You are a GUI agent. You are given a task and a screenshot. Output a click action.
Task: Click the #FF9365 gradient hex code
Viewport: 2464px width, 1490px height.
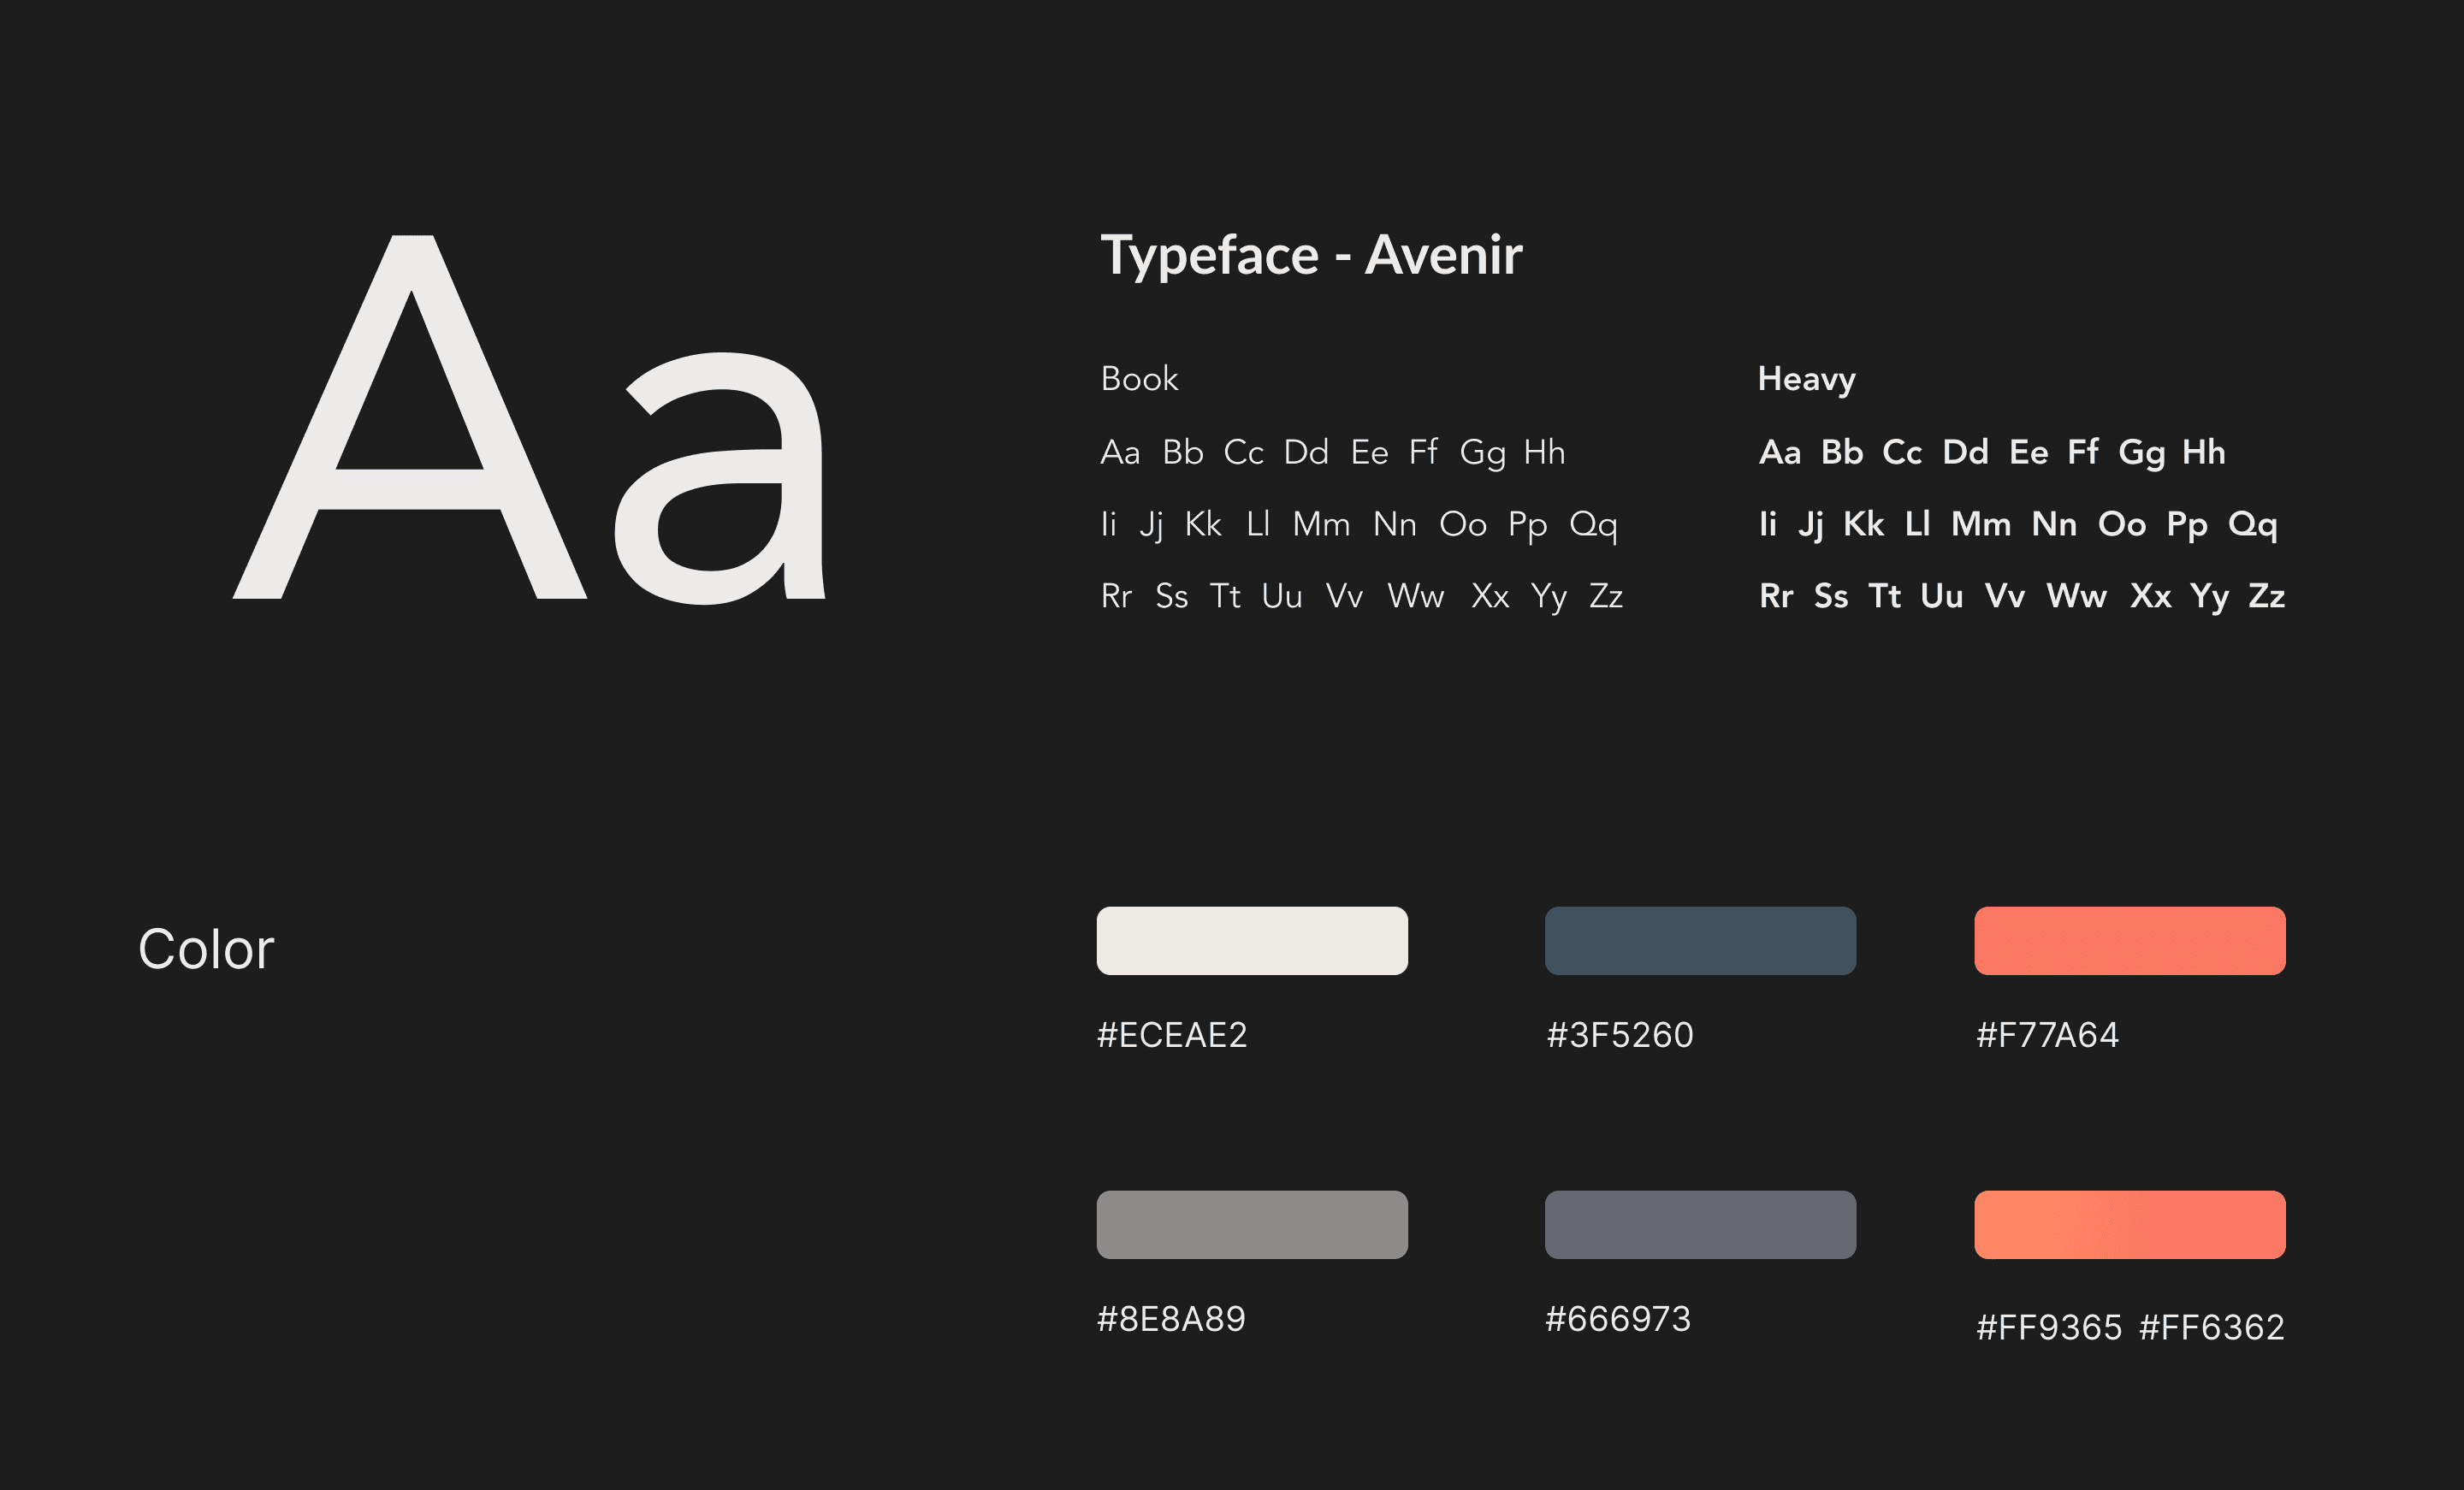coord(2048,1327)
